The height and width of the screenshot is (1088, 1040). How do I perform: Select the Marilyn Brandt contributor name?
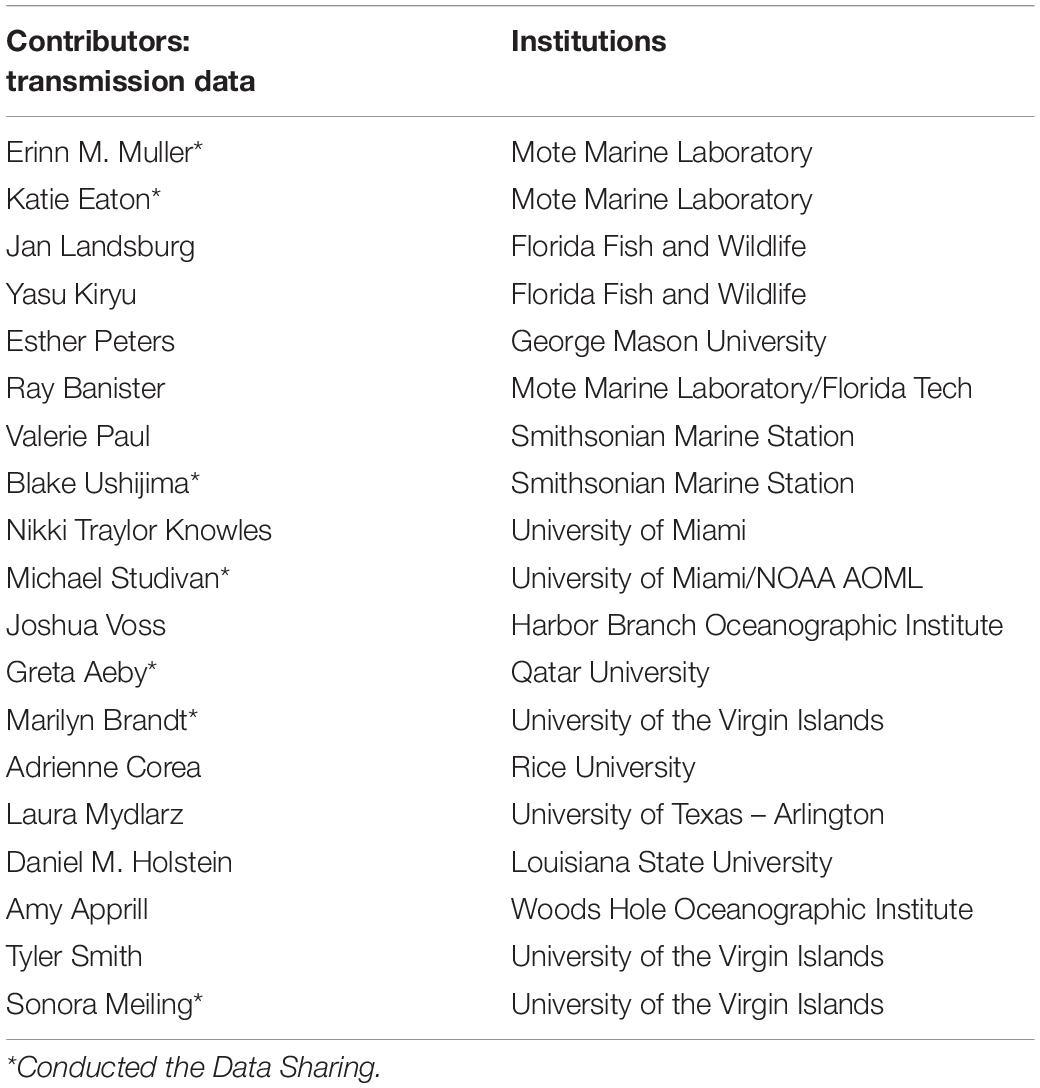point(102,721)
